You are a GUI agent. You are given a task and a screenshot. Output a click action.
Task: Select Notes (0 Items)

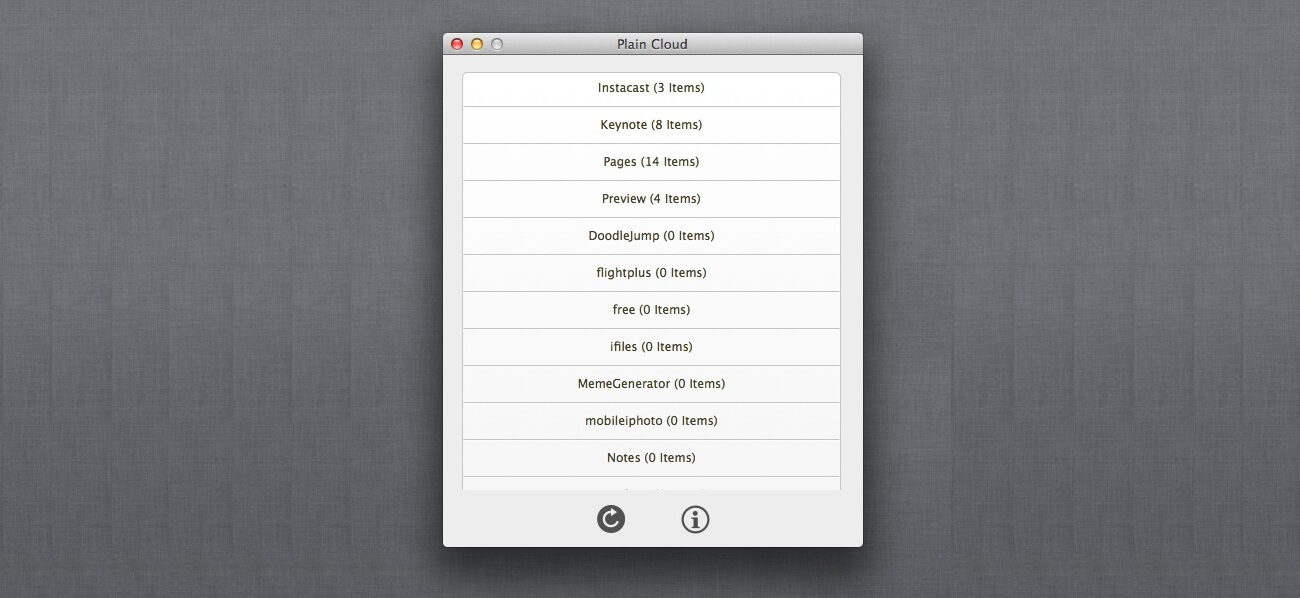pyautogui.click(x=651, y=458)
